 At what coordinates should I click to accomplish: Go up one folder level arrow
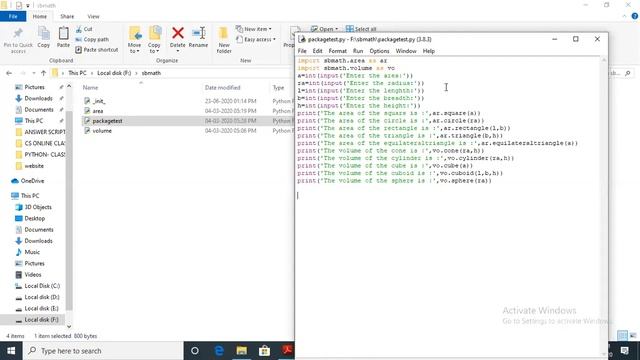click(43, 73)
